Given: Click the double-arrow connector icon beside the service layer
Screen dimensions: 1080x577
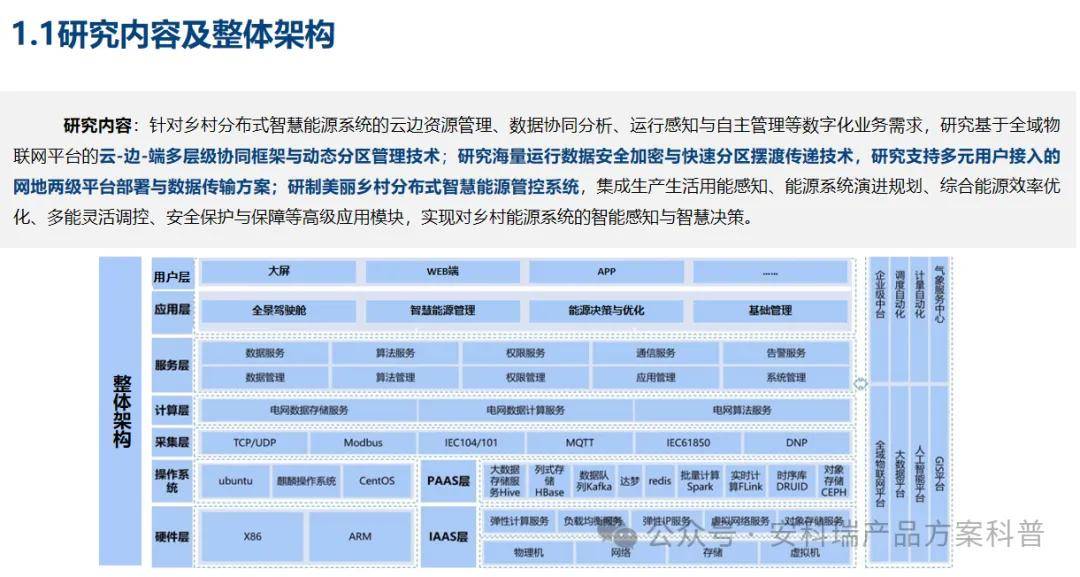Looking at the screenshot, I should click(859, 383).
